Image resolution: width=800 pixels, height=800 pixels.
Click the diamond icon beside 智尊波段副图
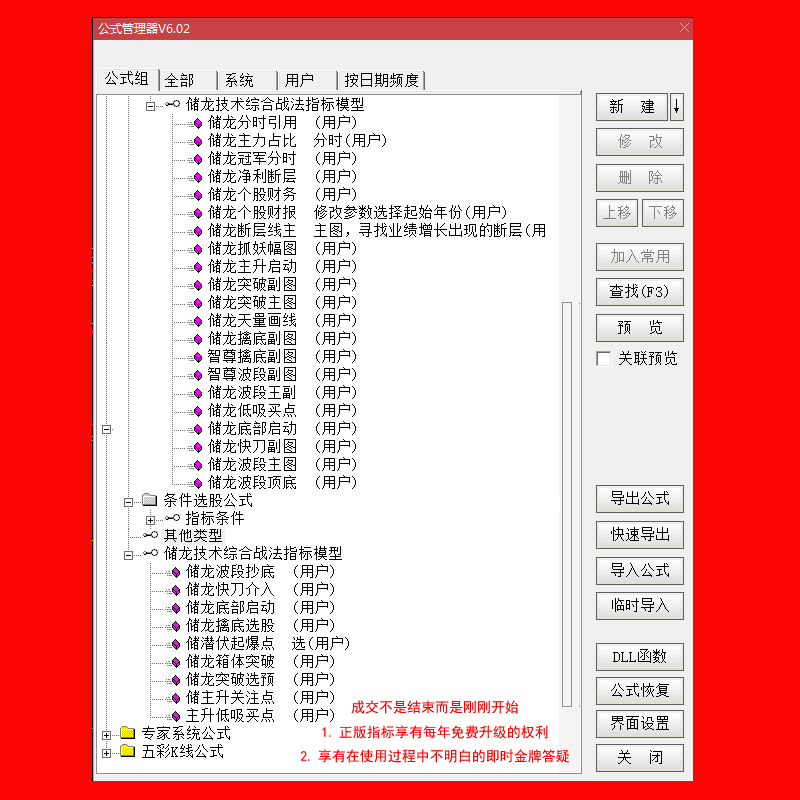coord(198,376)
